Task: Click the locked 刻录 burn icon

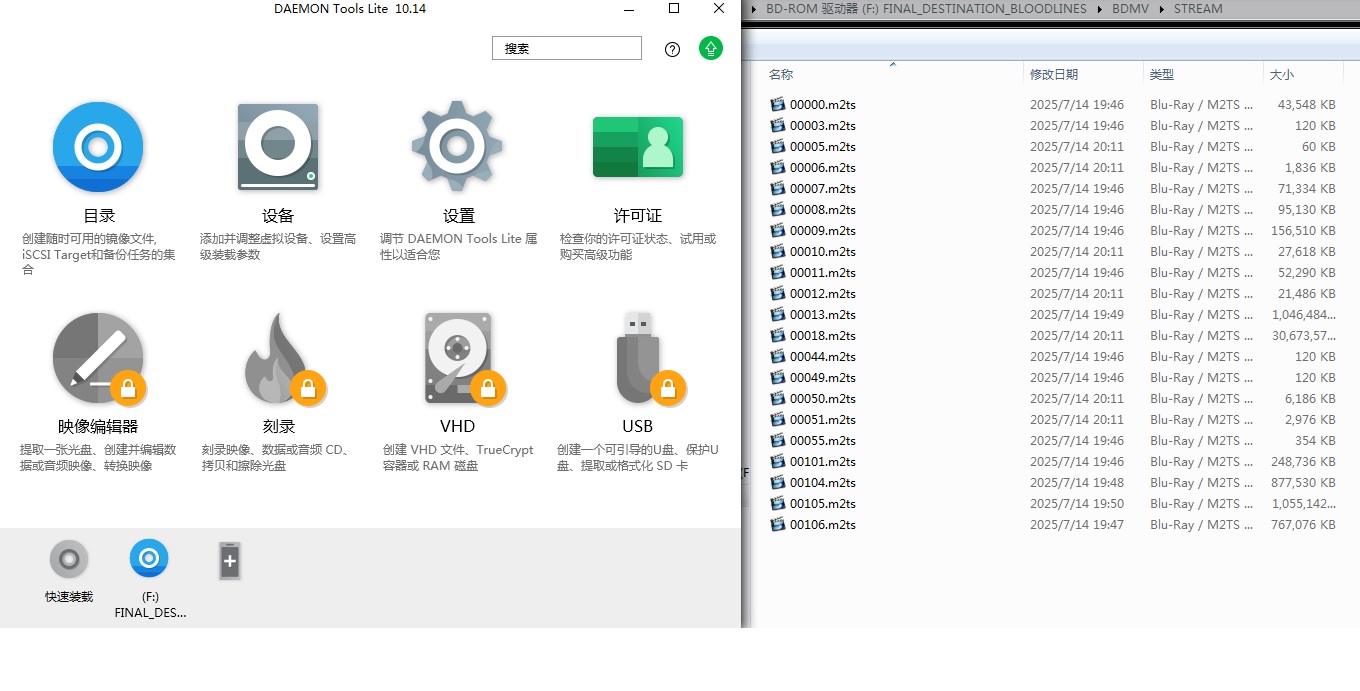Action: tap(278, 358)
